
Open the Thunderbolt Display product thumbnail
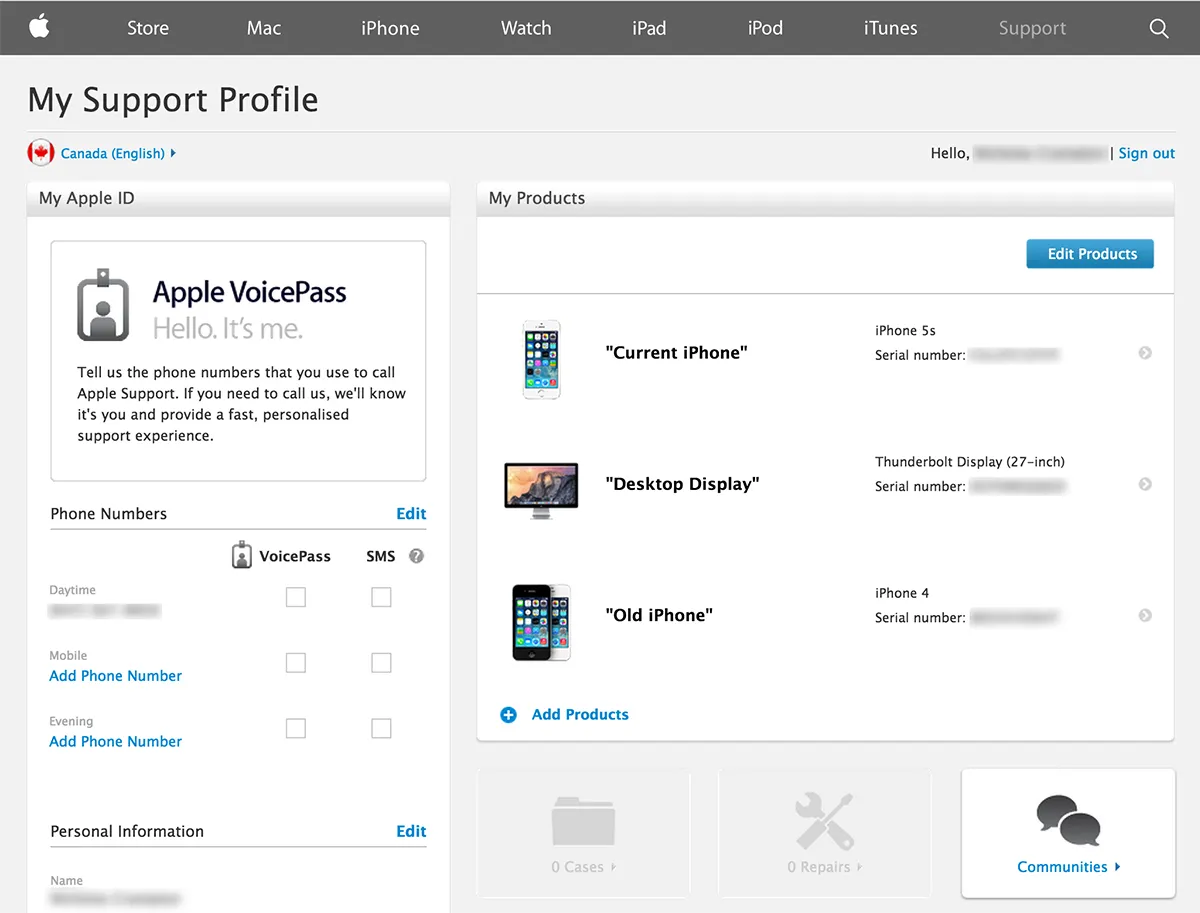pos(541,490)
